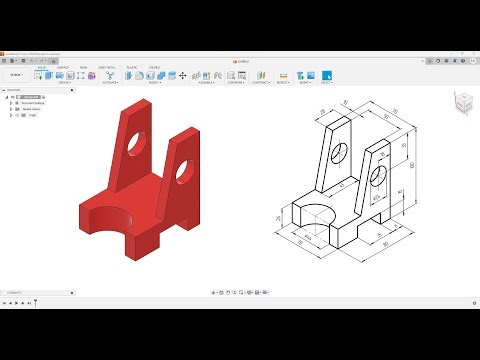Toggle visibility eye of root component
The width and height of the screenshot is (480, 360).
(x=13, y=97)
